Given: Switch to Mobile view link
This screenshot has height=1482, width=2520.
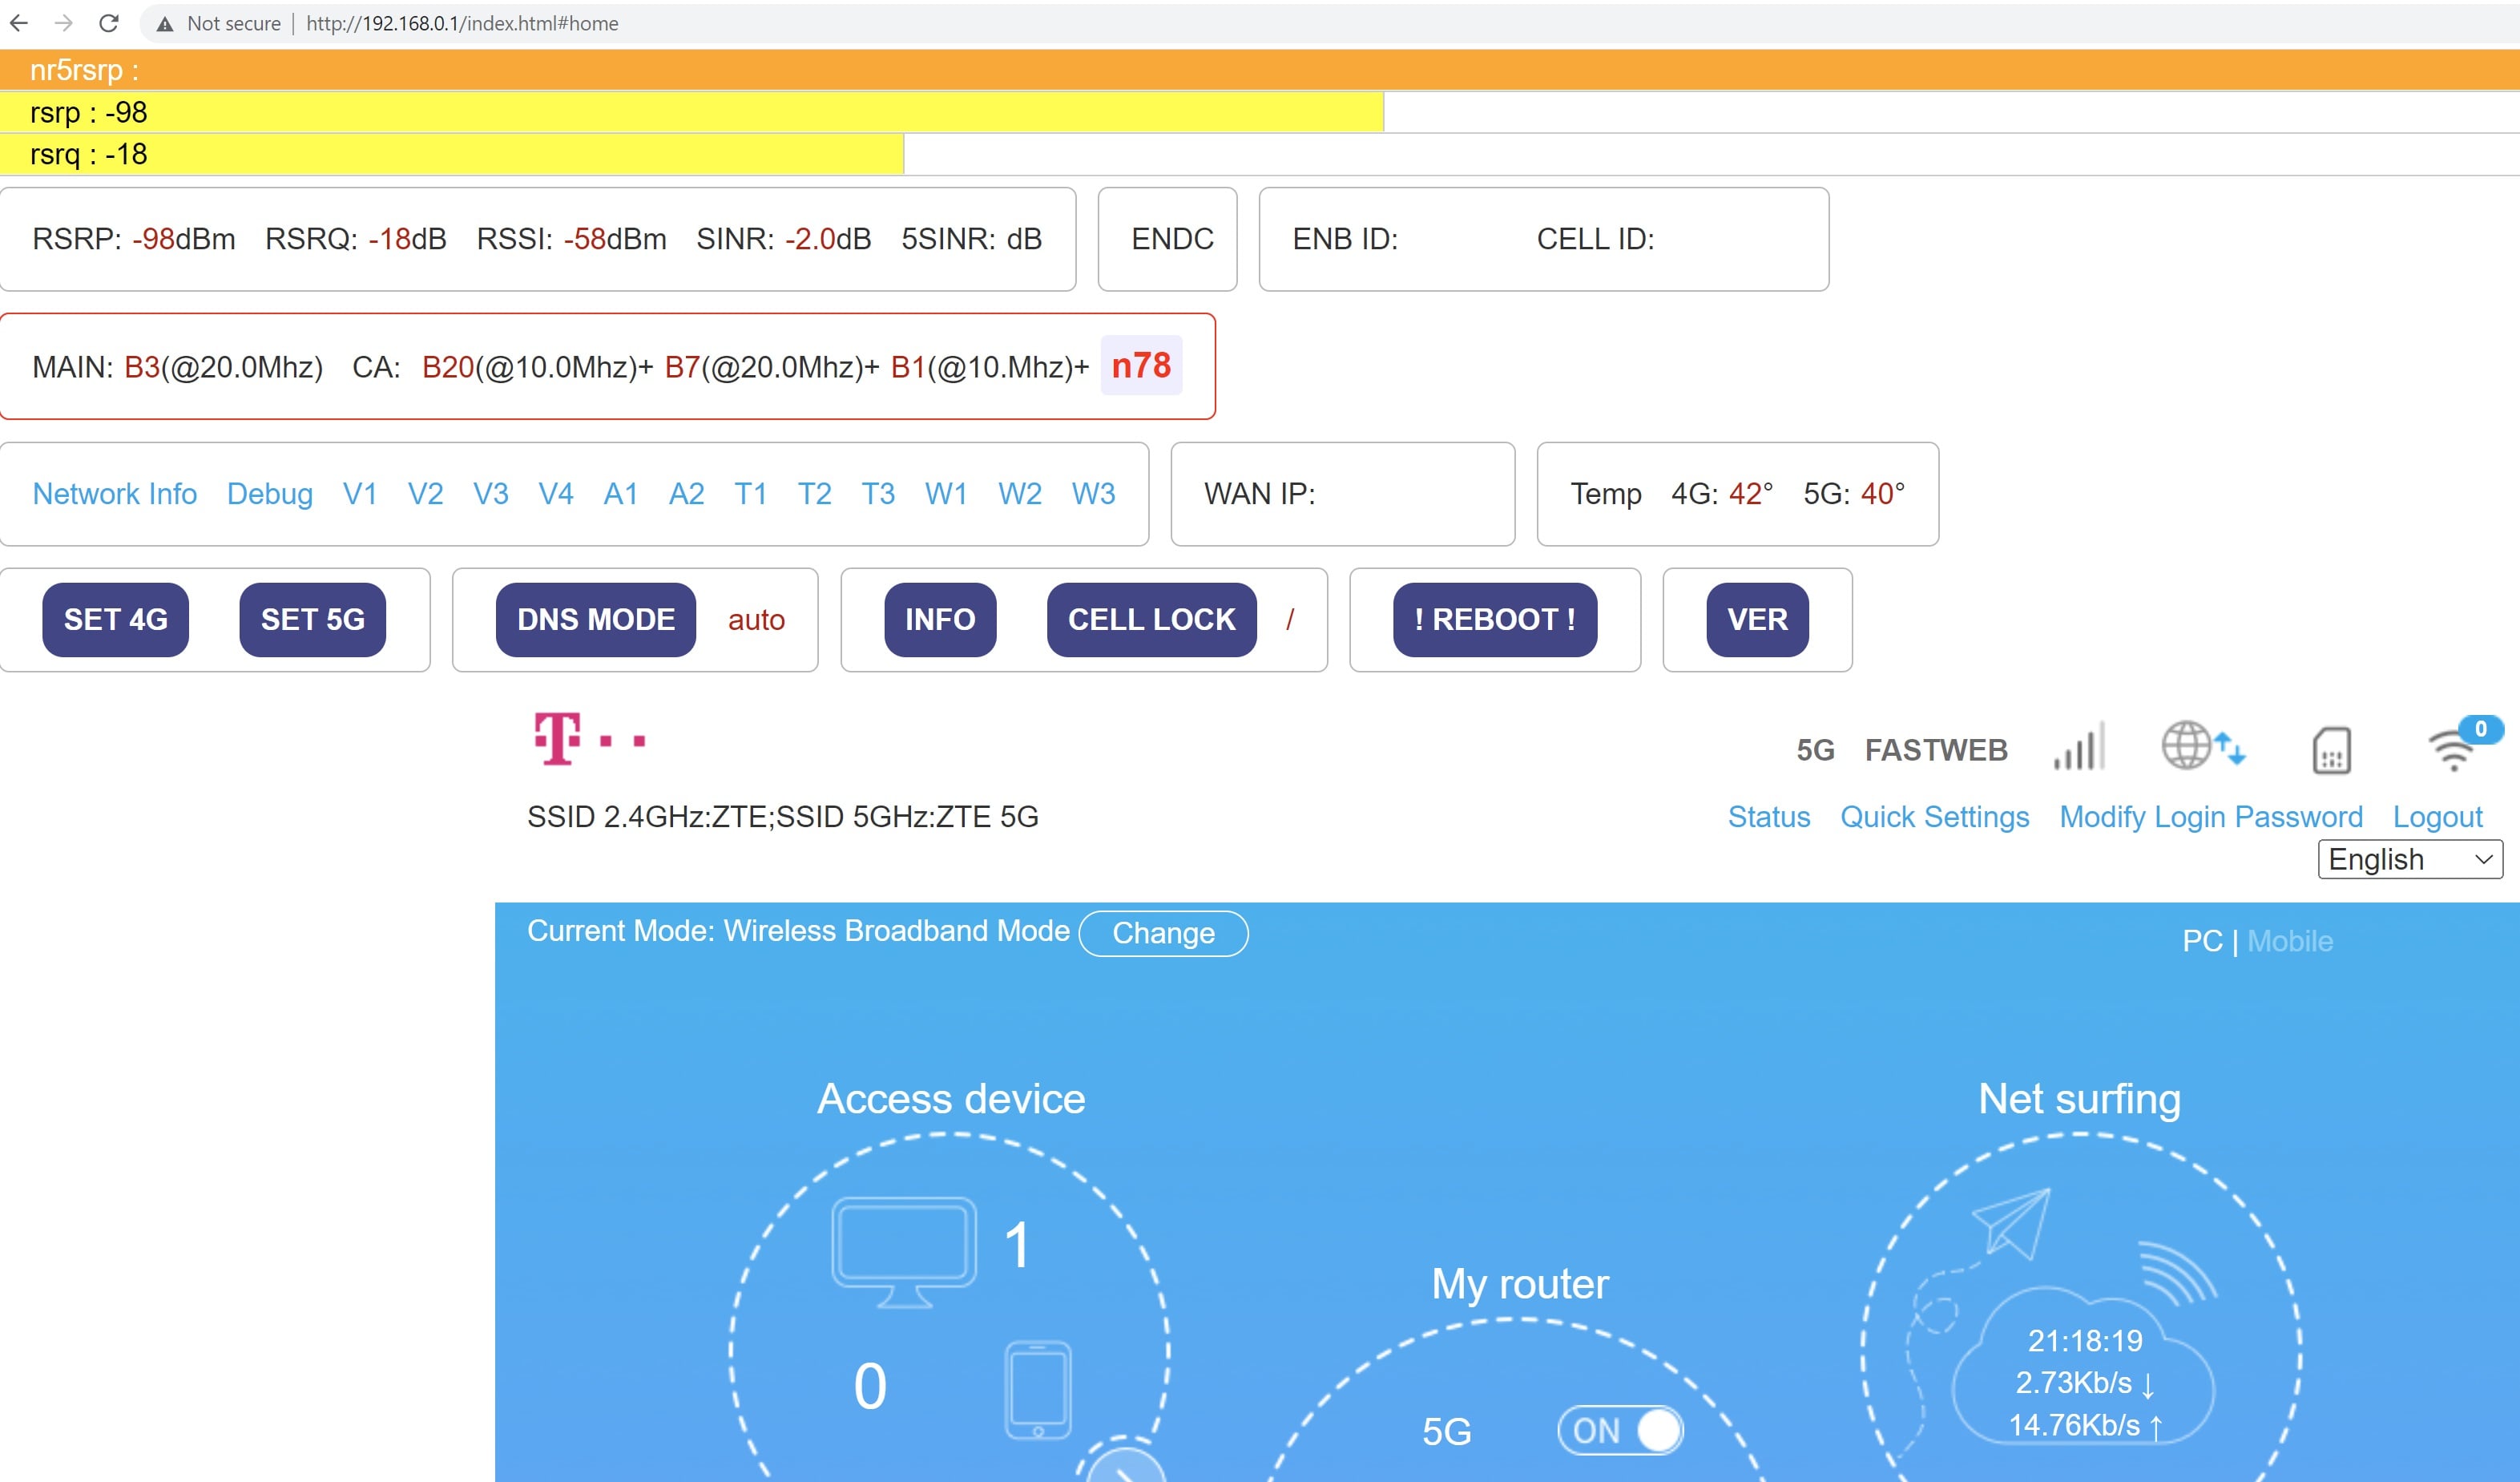Looking at the screenshot, I should [2290, 941].
